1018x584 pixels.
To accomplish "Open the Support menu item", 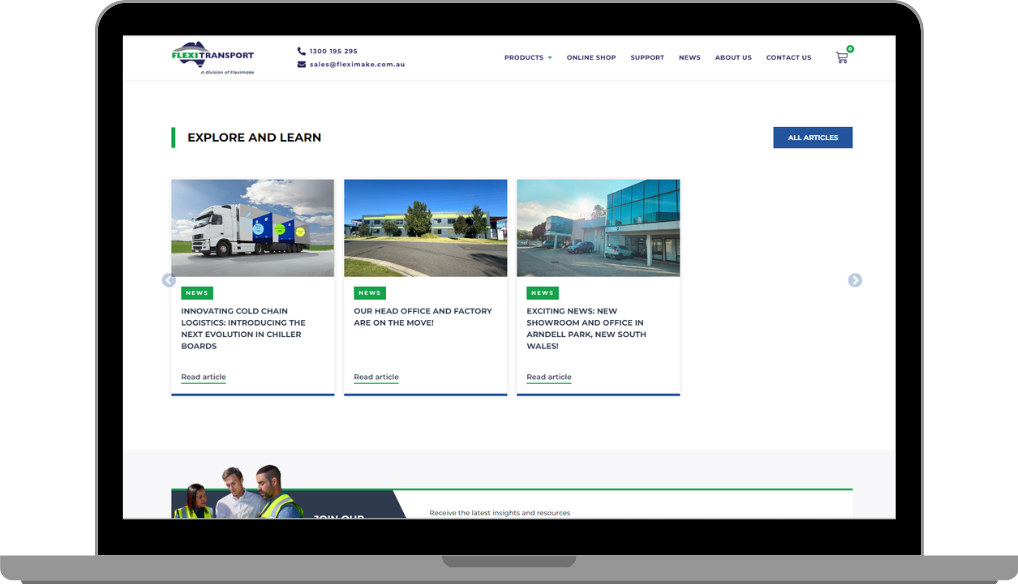I will (x=647, y=58).
